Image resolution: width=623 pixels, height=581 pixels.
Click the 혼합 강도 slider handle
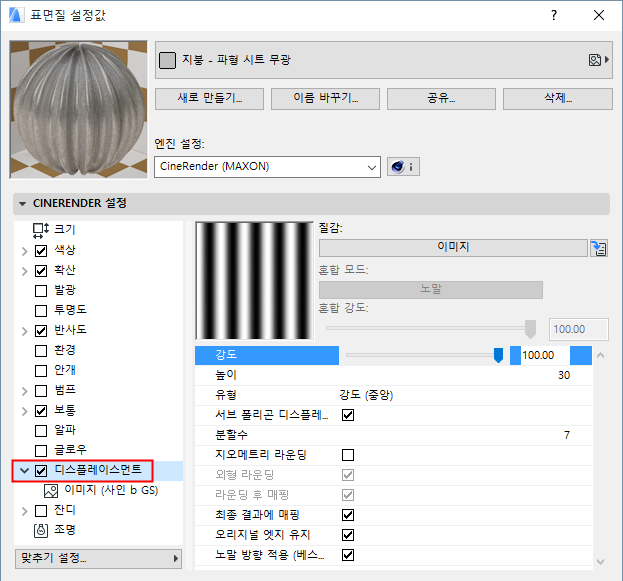click(530, 329)
